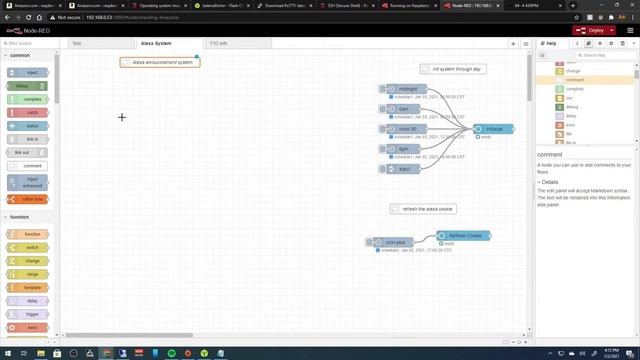
Task: Switch to the browser tab left of Node-RED
Action: pos(409,6)
